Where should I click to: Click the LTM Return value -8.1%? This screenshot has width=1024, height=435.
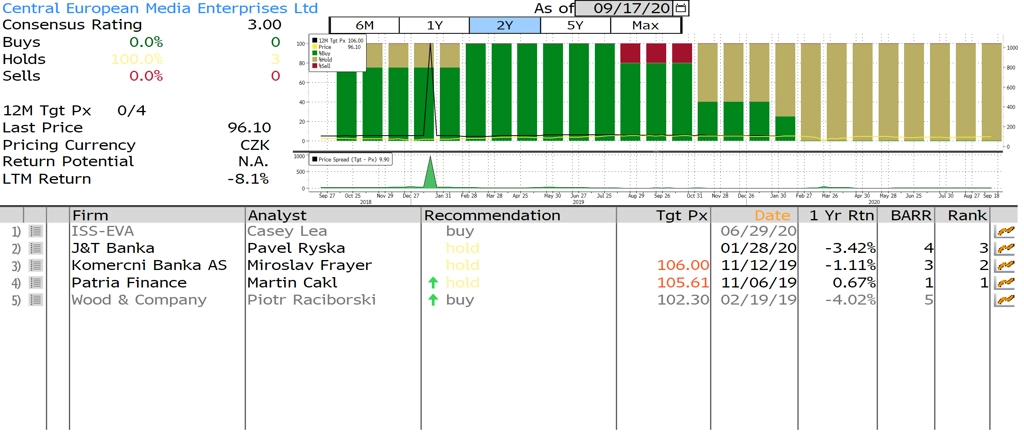249,179
